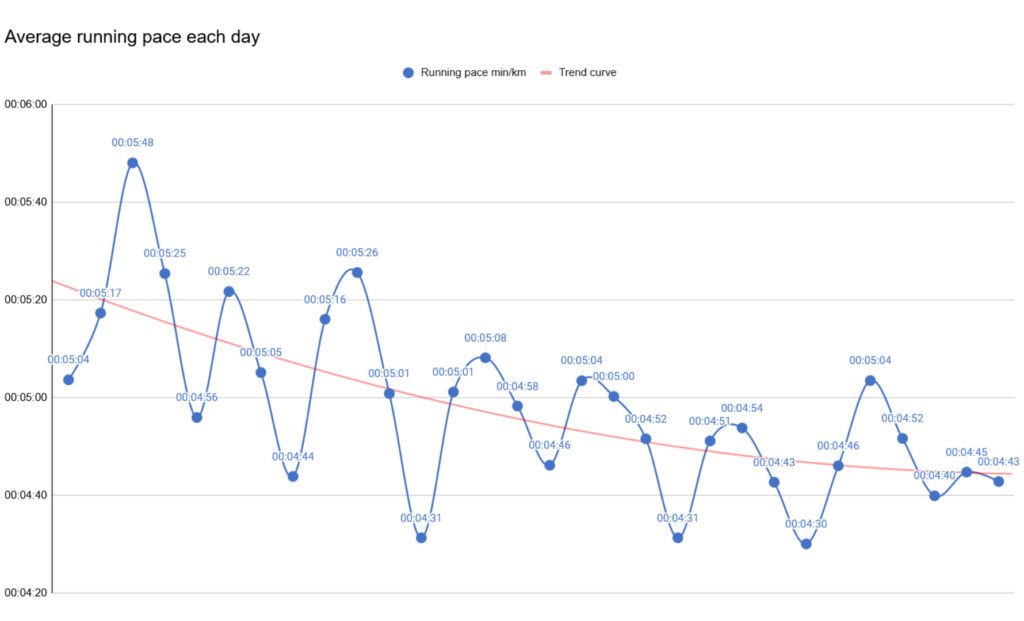Click the data point labeled 00:05:26
This screenshot has width=1024, height=621.
point(357,272)
